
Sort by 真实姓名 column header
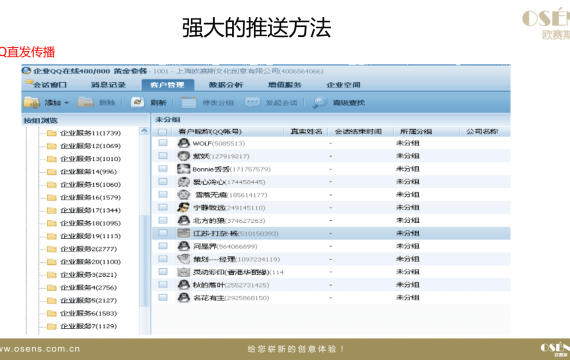click(306, 131)
